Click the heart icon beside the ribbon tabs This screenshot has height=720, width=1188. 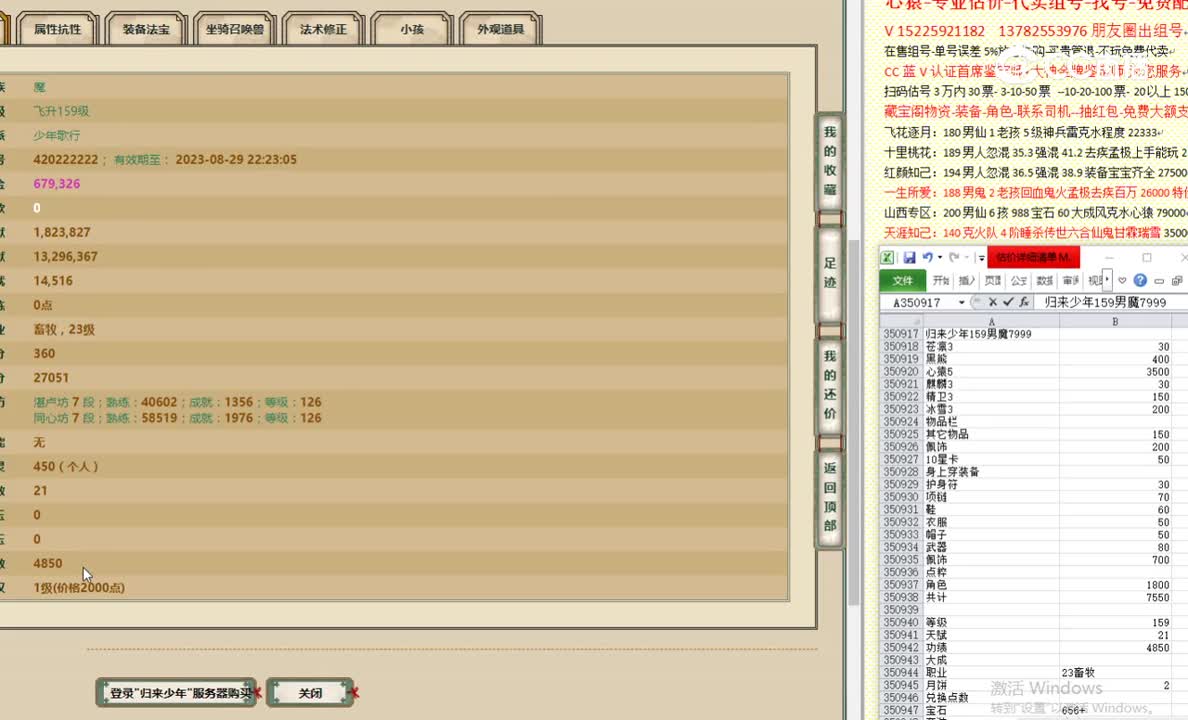tap(1123, 281)
